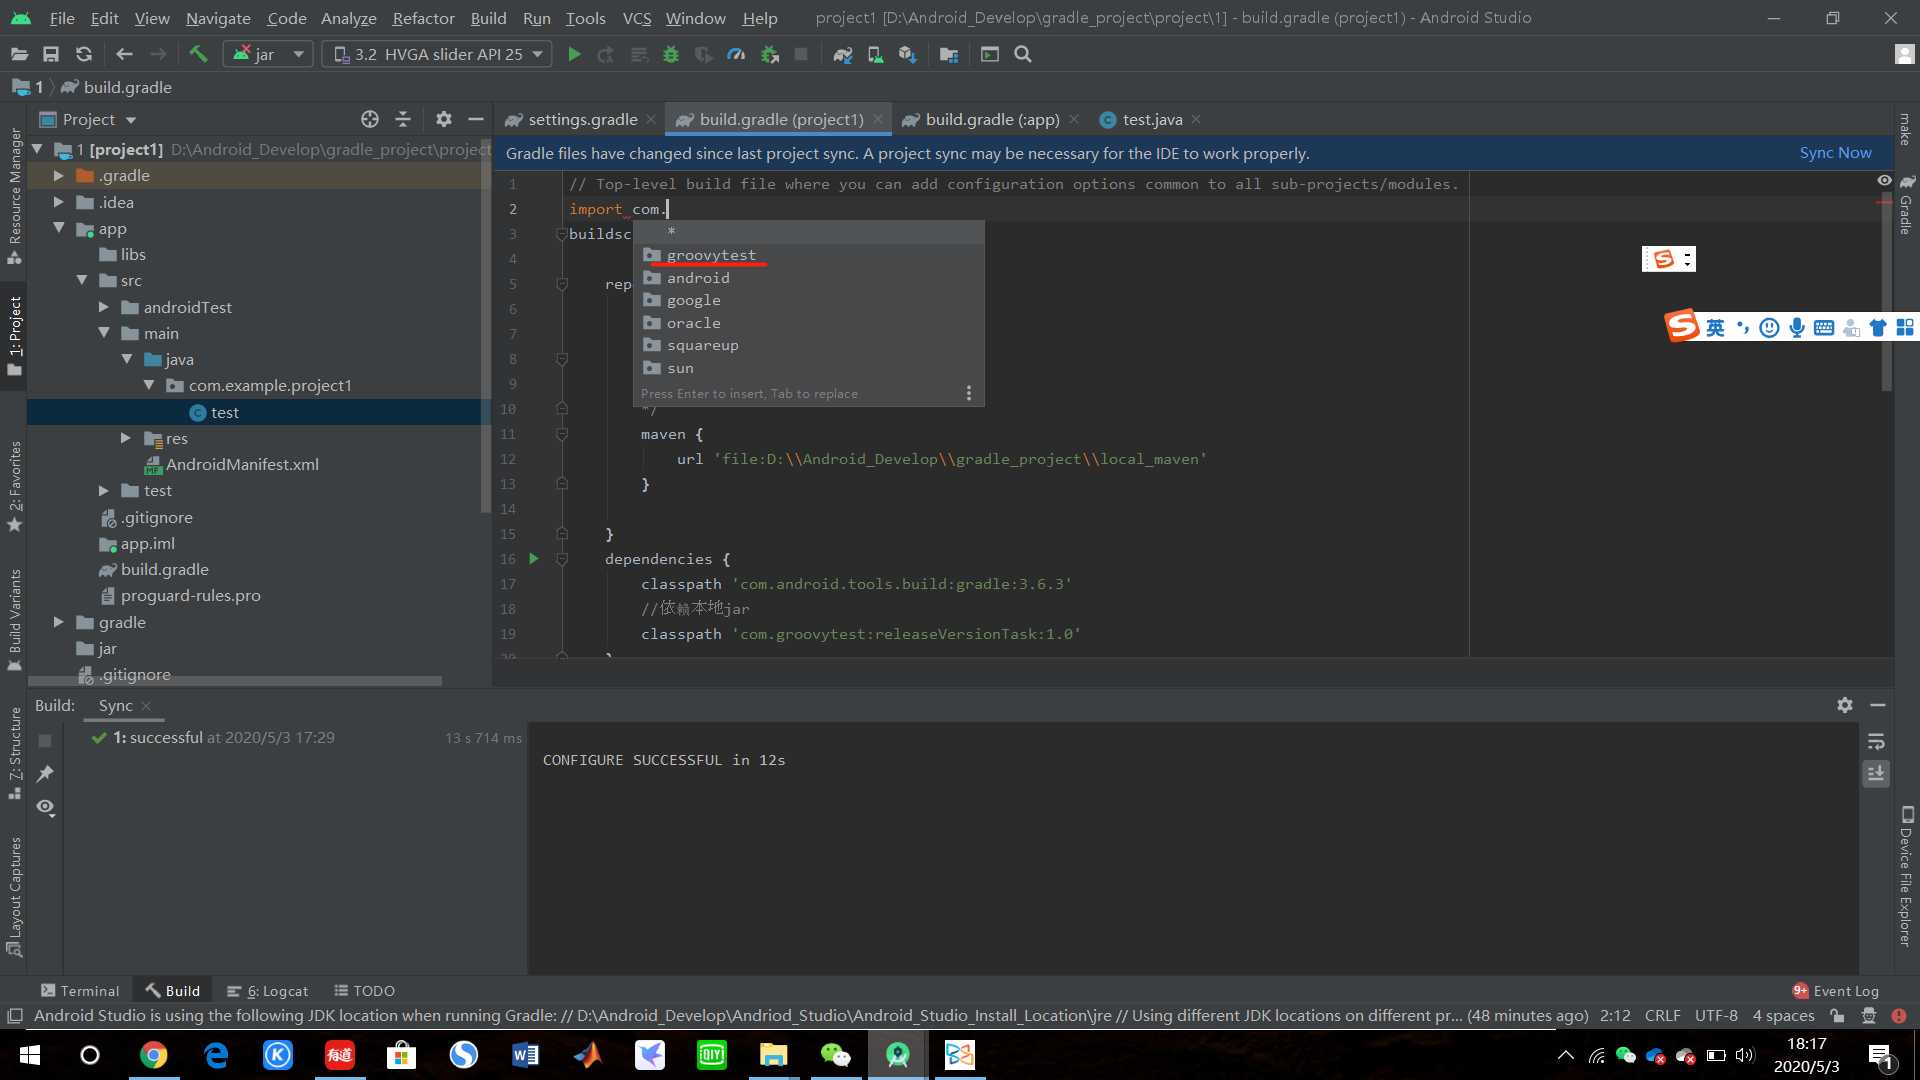Collapse the main folder
This screenshot has width=1920, height=1080.
(103, 333)
